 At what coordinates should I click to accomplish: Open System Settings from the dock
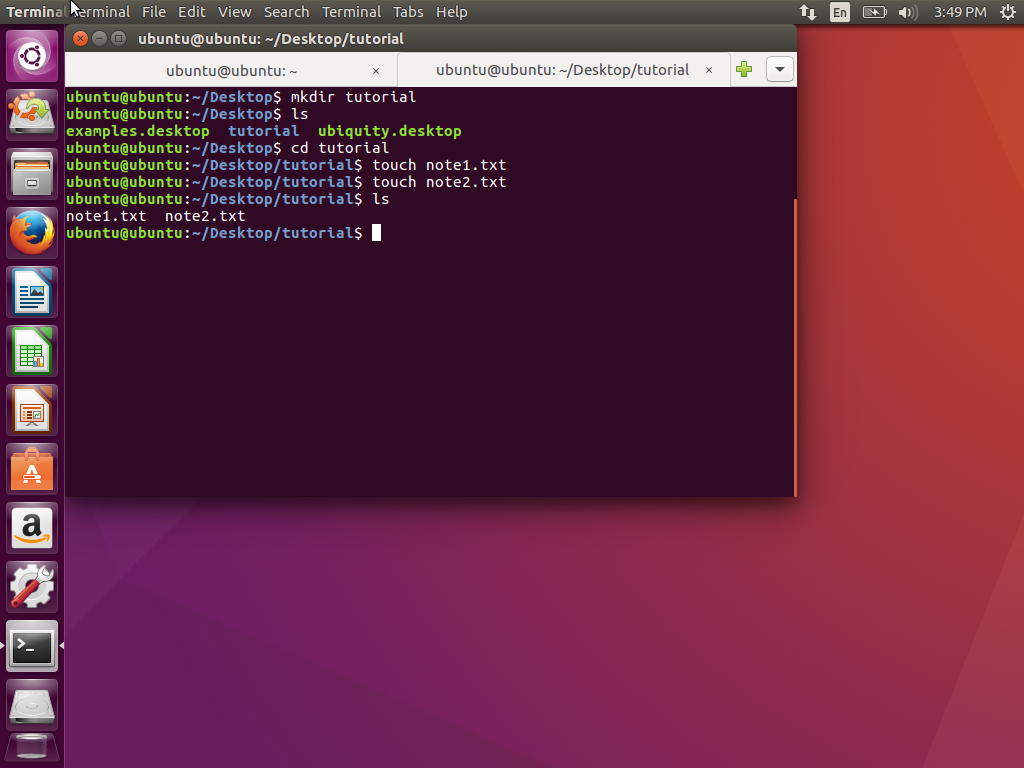[31, 586]
